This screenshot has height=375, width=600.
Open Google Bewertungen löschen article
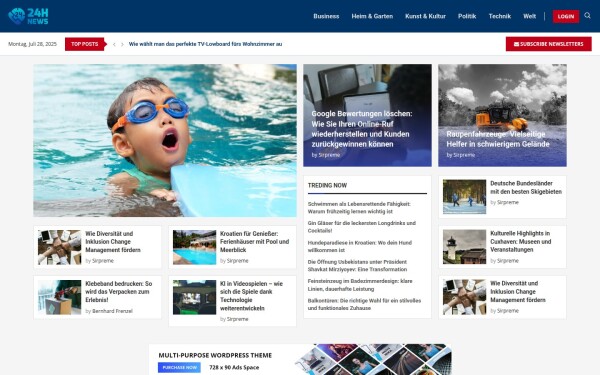(361, 129)
